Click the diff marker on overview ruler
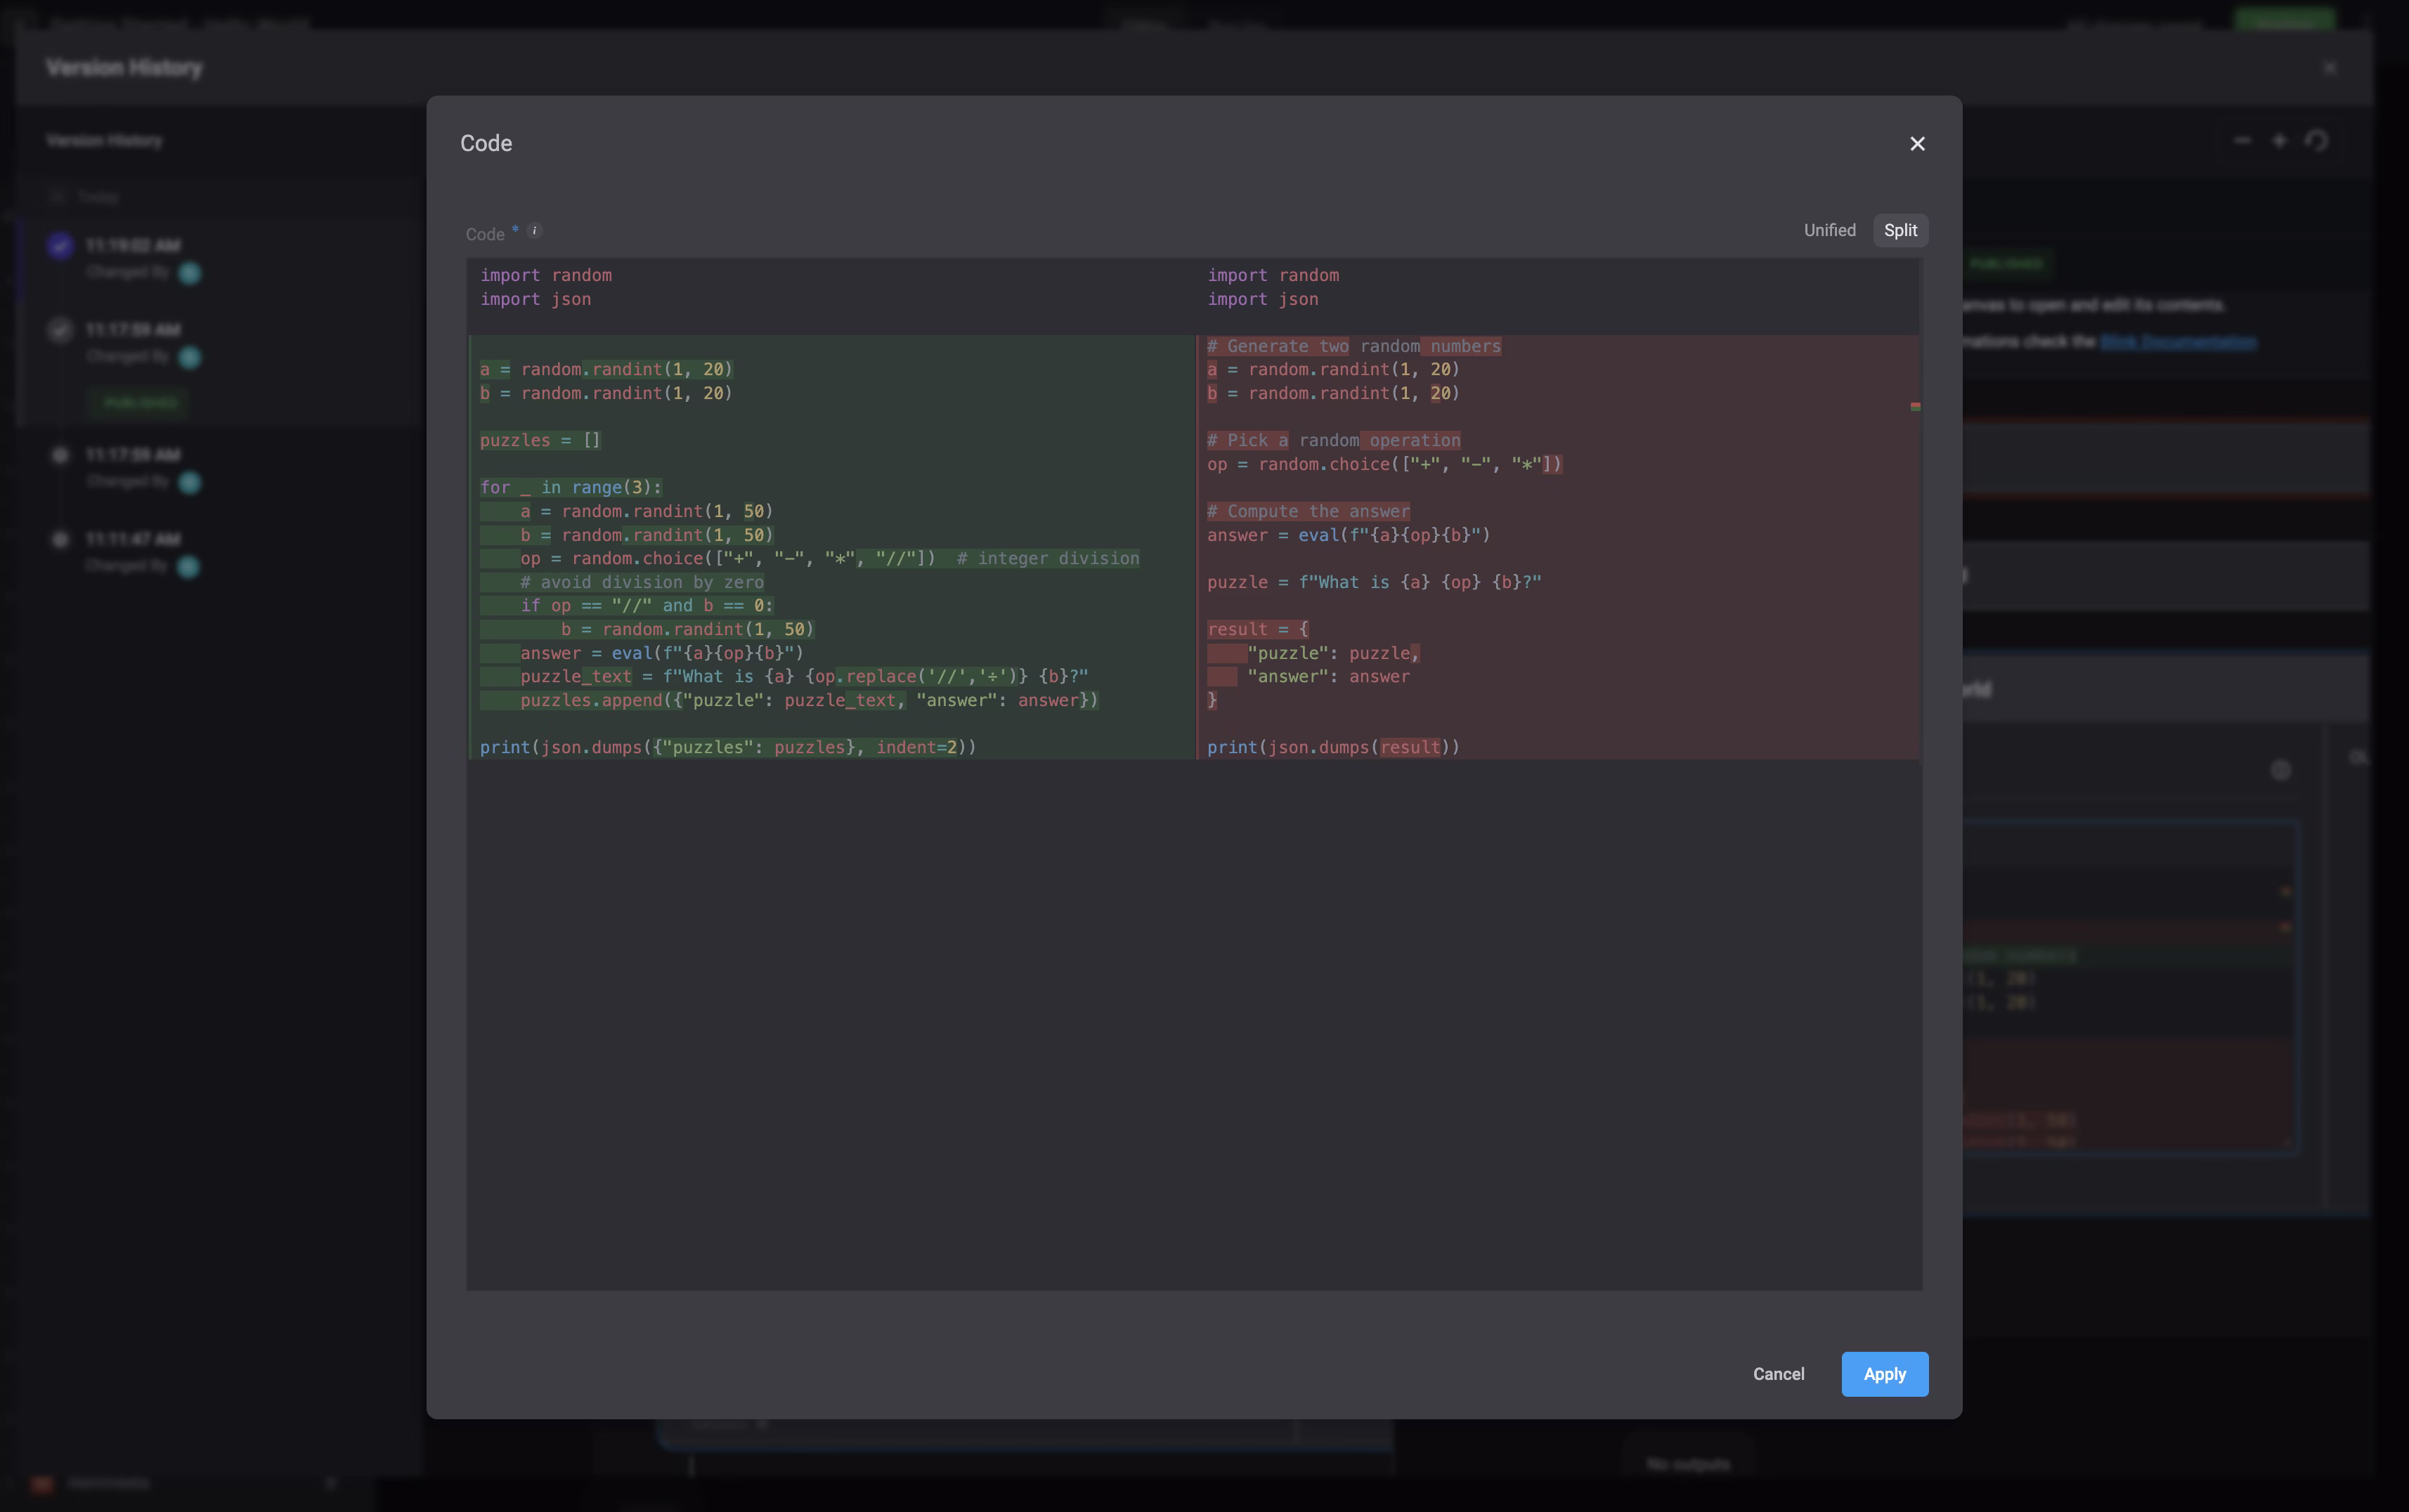The width and height of the screenshot is (2409, 1512). (1914, 407)
